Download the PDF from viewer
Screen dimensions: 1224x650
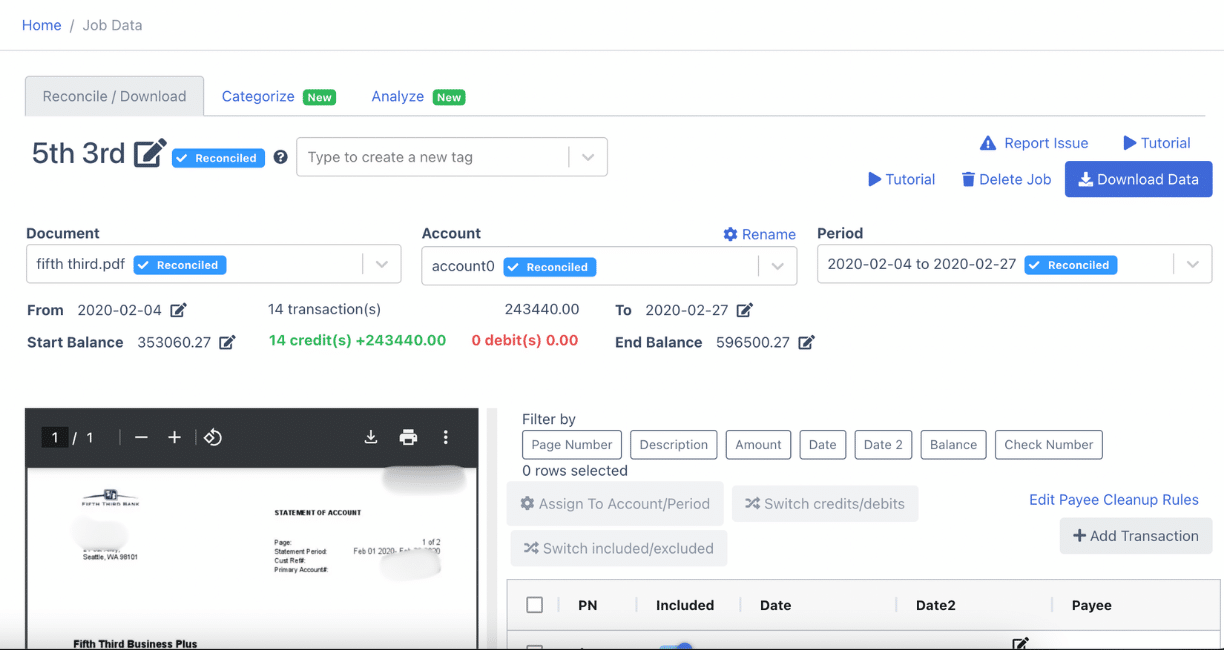tap(370, 437)
